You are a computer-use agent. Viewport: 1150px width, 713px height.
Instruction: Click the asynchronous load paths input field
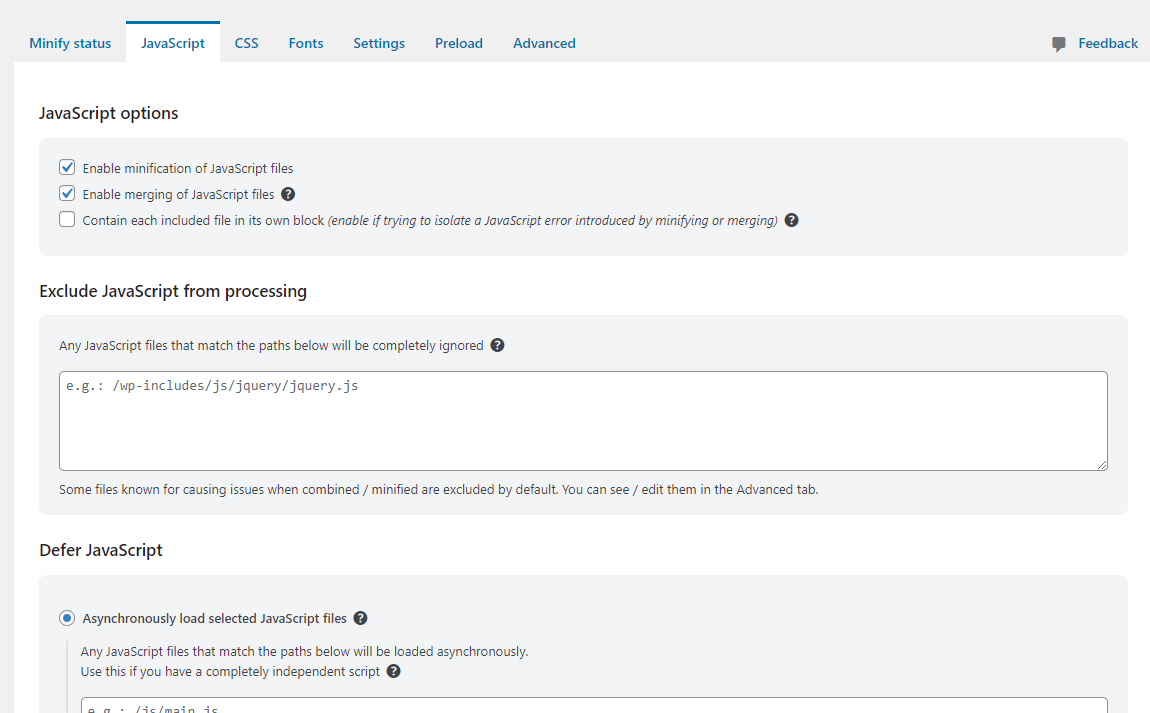tap(594, 706)
